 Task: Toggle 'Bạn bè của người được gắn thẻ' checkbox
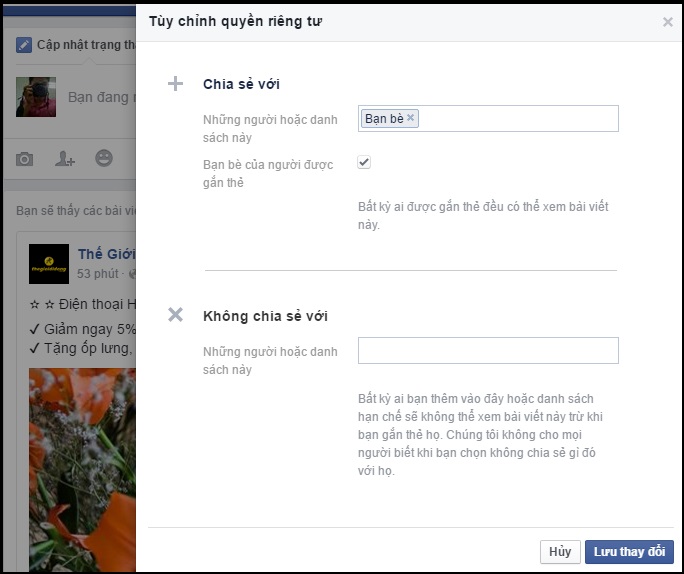364,162
